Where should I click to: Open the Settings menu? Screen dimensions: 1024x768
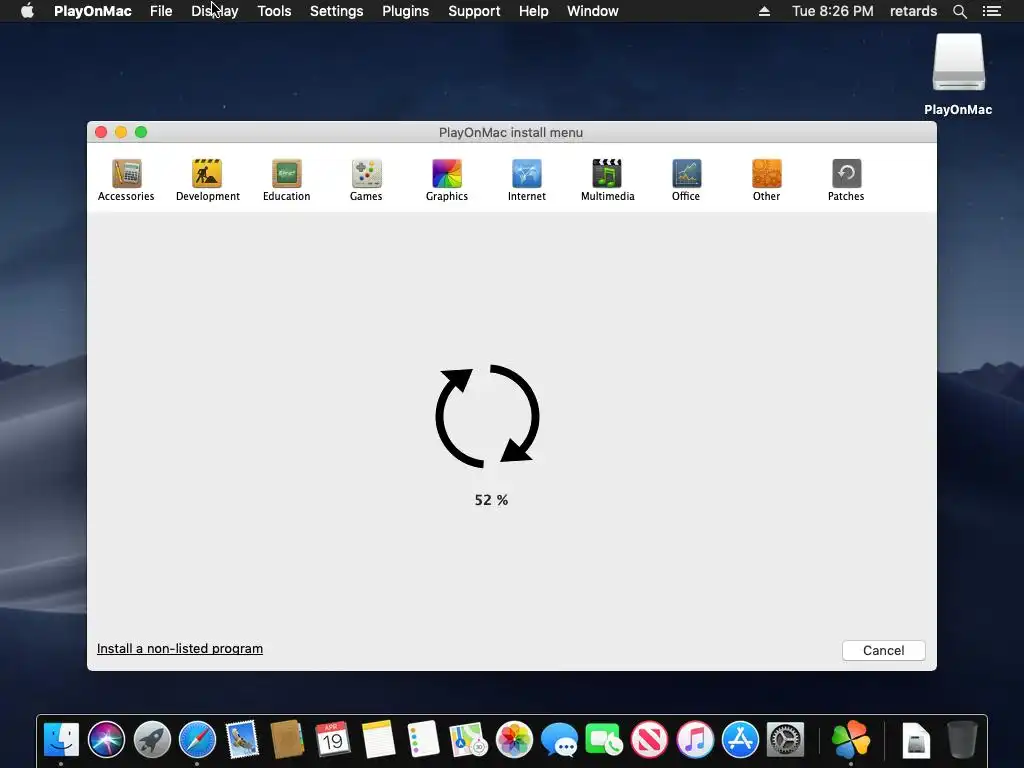pyautogui.click(x=336, y=11)
